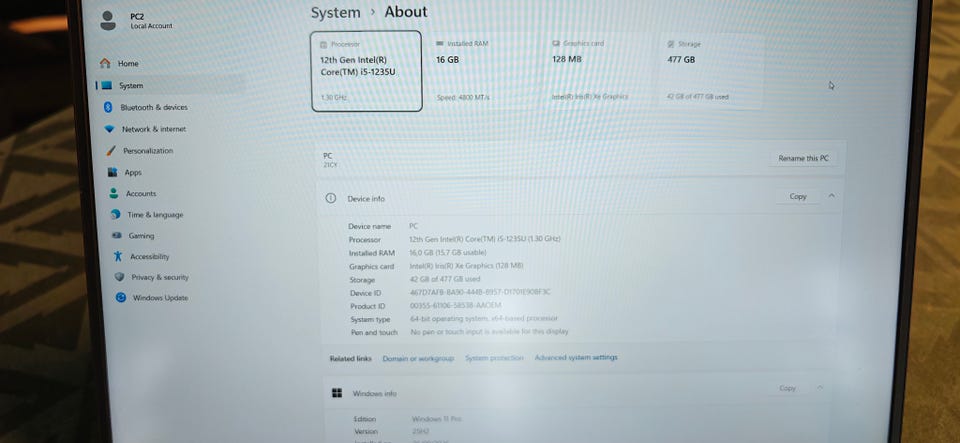
Task: Click the Version row label
Action: tap(366, 431)
